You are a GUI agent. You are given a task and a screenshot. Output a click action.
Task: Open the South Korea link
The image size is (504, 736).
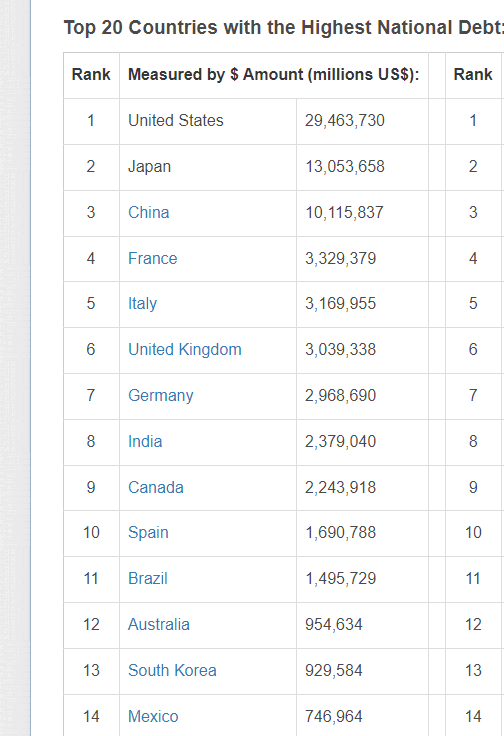(172, 671)
